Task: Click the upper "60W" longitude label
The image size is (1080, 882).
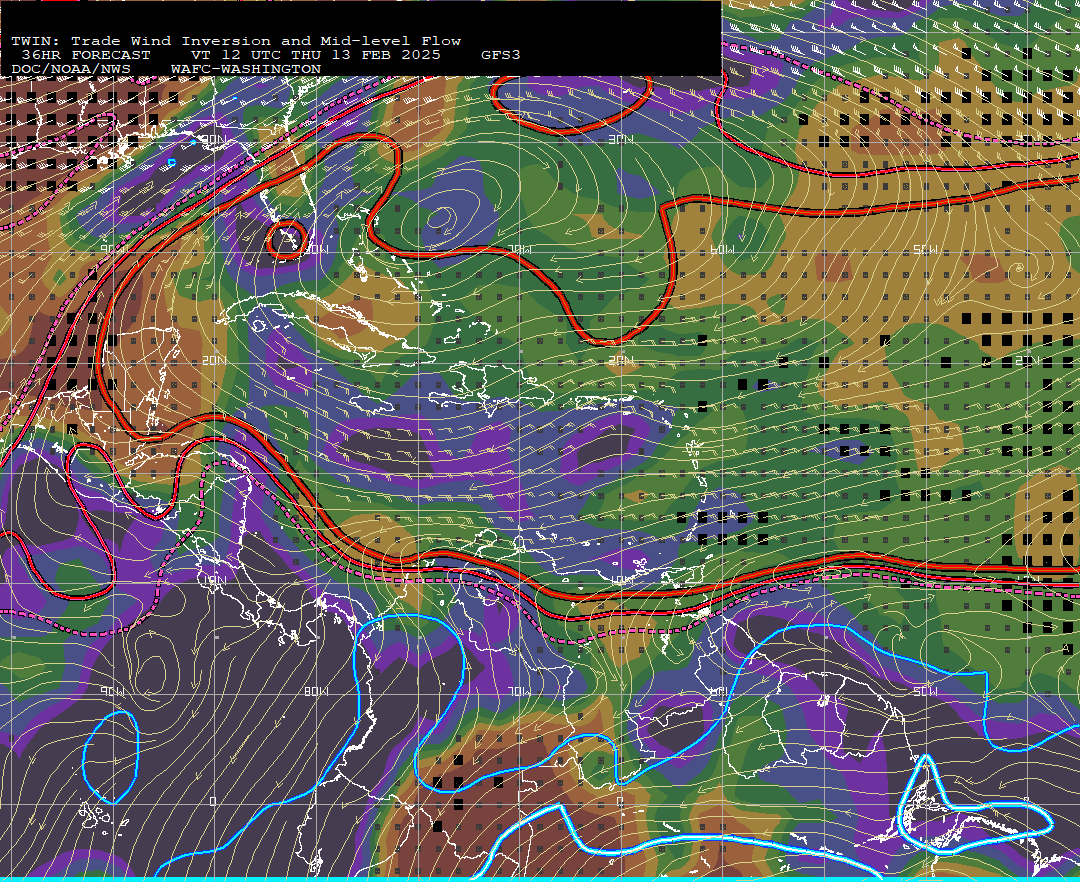Action: click(722, 249)
